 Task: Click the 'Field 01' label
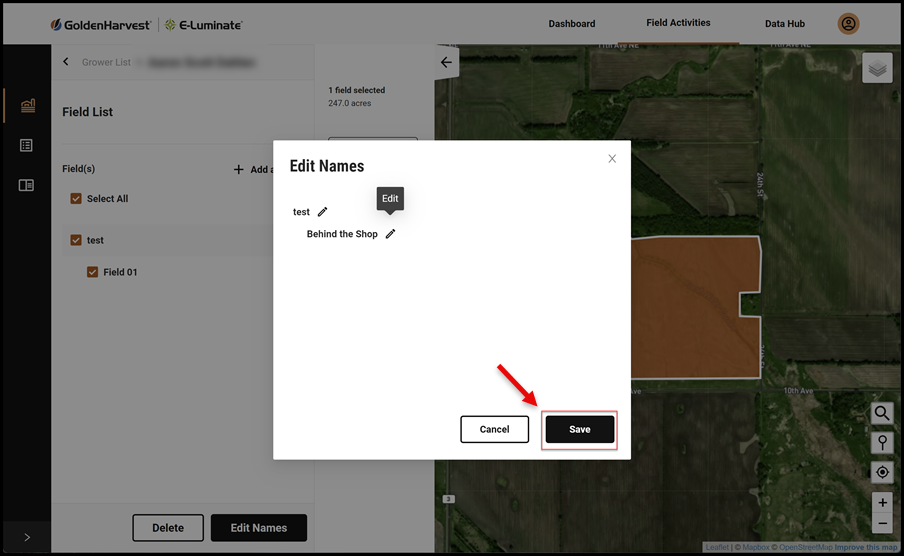click(x=120, y=272)
